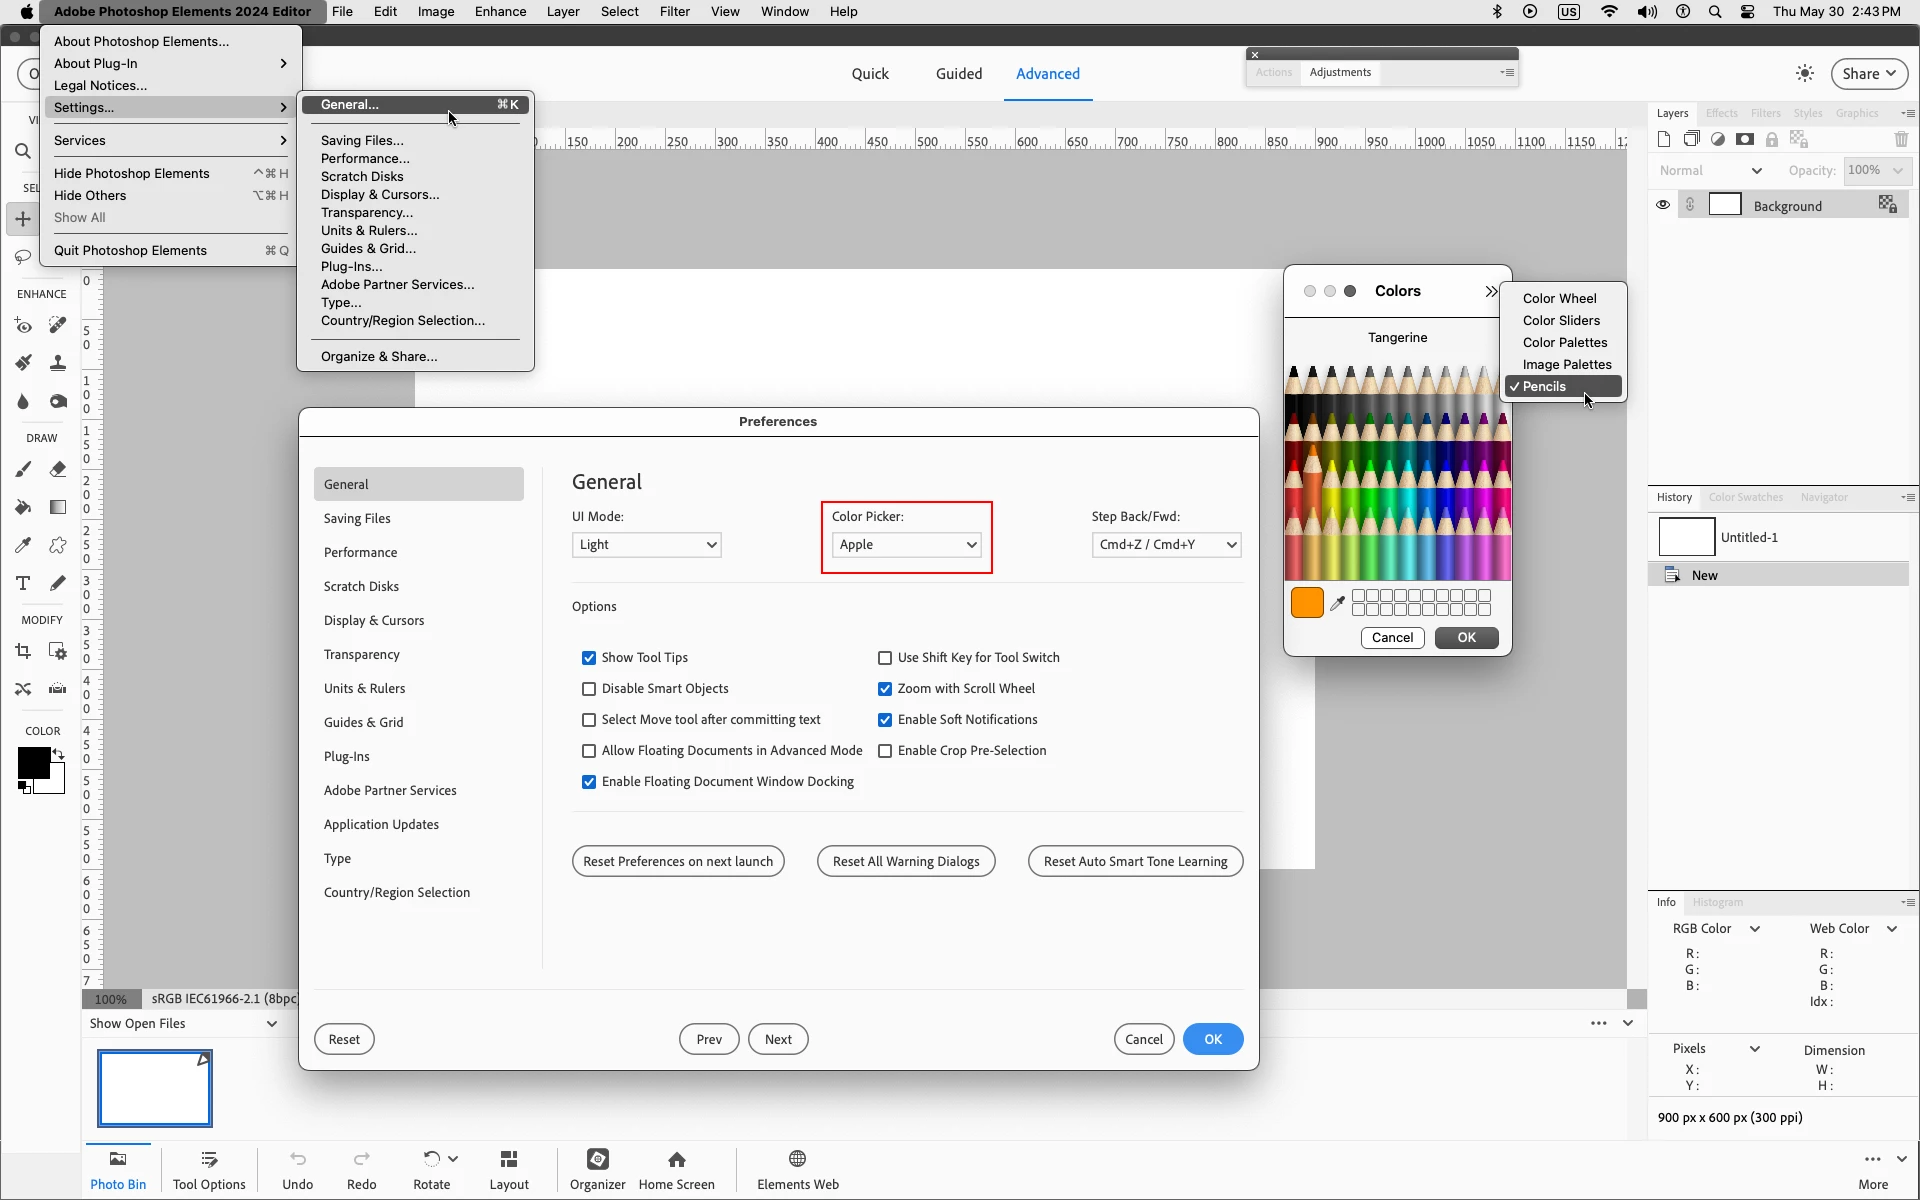
Task: Hide the Background layer eye icon
Action: 1663,205
